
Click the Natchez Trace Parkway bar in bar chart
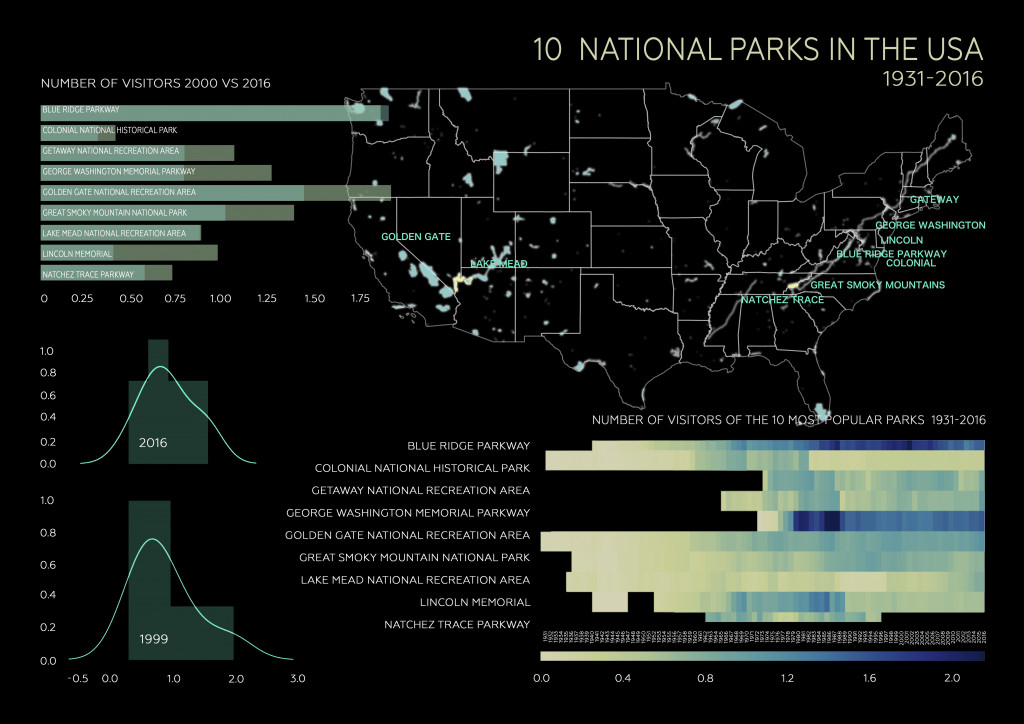click(x=107, y=274)
